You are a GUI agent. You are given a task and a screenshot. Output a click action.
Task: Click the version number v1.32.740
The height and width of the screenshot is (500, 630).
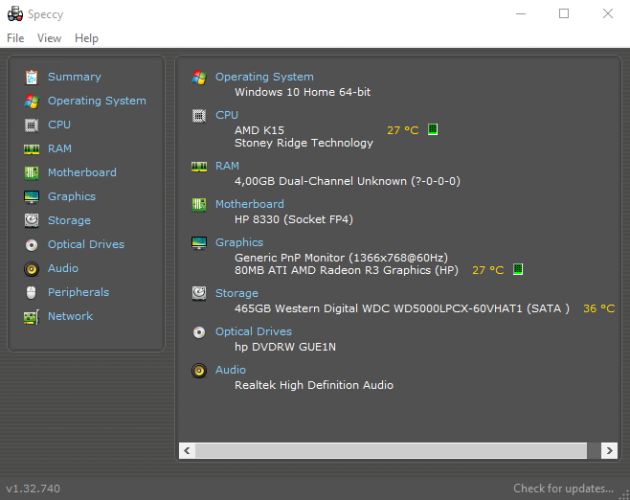(33, 489)
